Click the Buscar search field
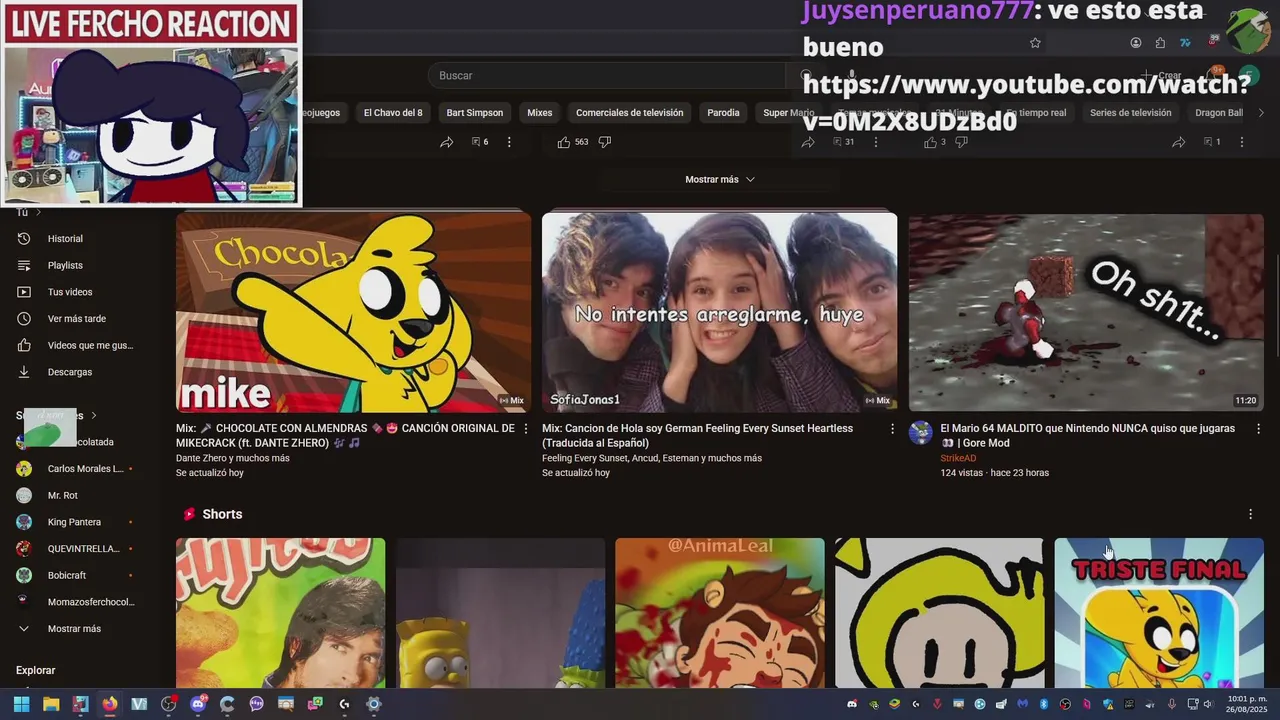 [608, 76]
